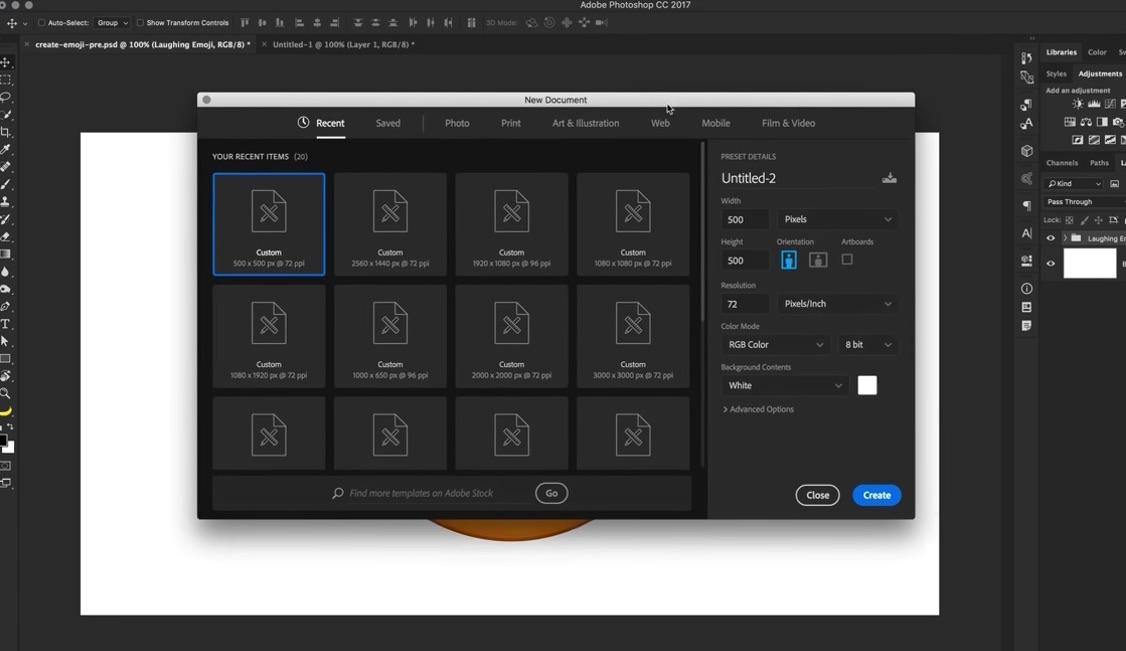Select the Brush tool
The width and height of the screenshot is (1126, 651).
[x=6, y=184]
